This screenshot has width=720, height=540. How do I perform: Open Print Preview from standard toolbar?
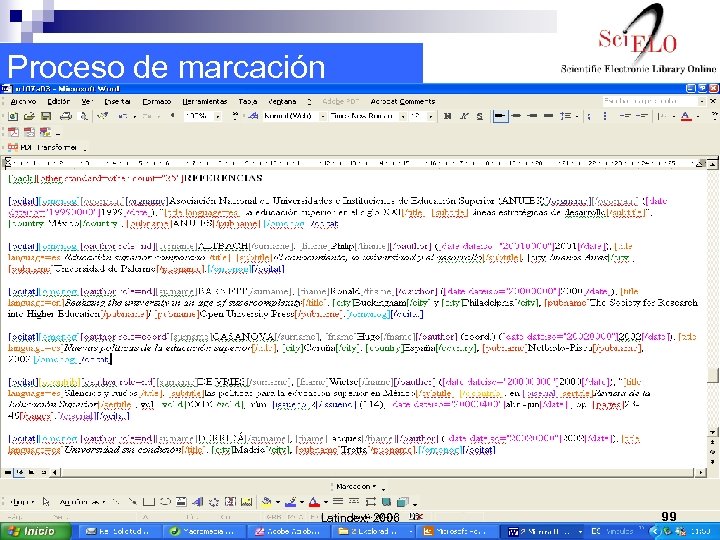pyautogui.click(x=84, y=117)
